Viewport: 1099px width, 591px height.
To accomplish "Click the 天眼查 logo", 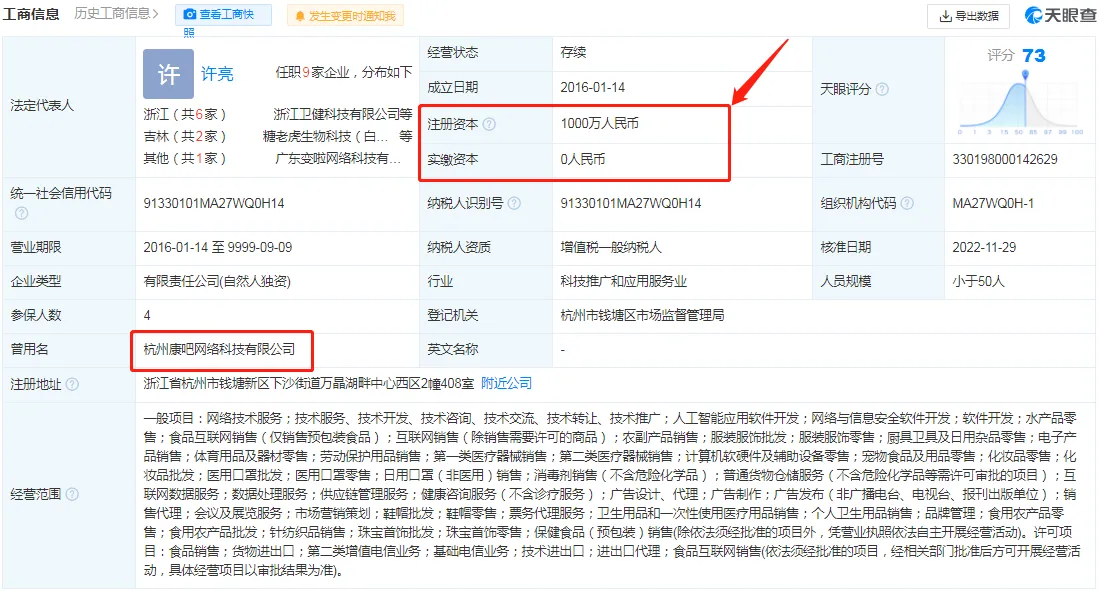I will coord(1060,15).
